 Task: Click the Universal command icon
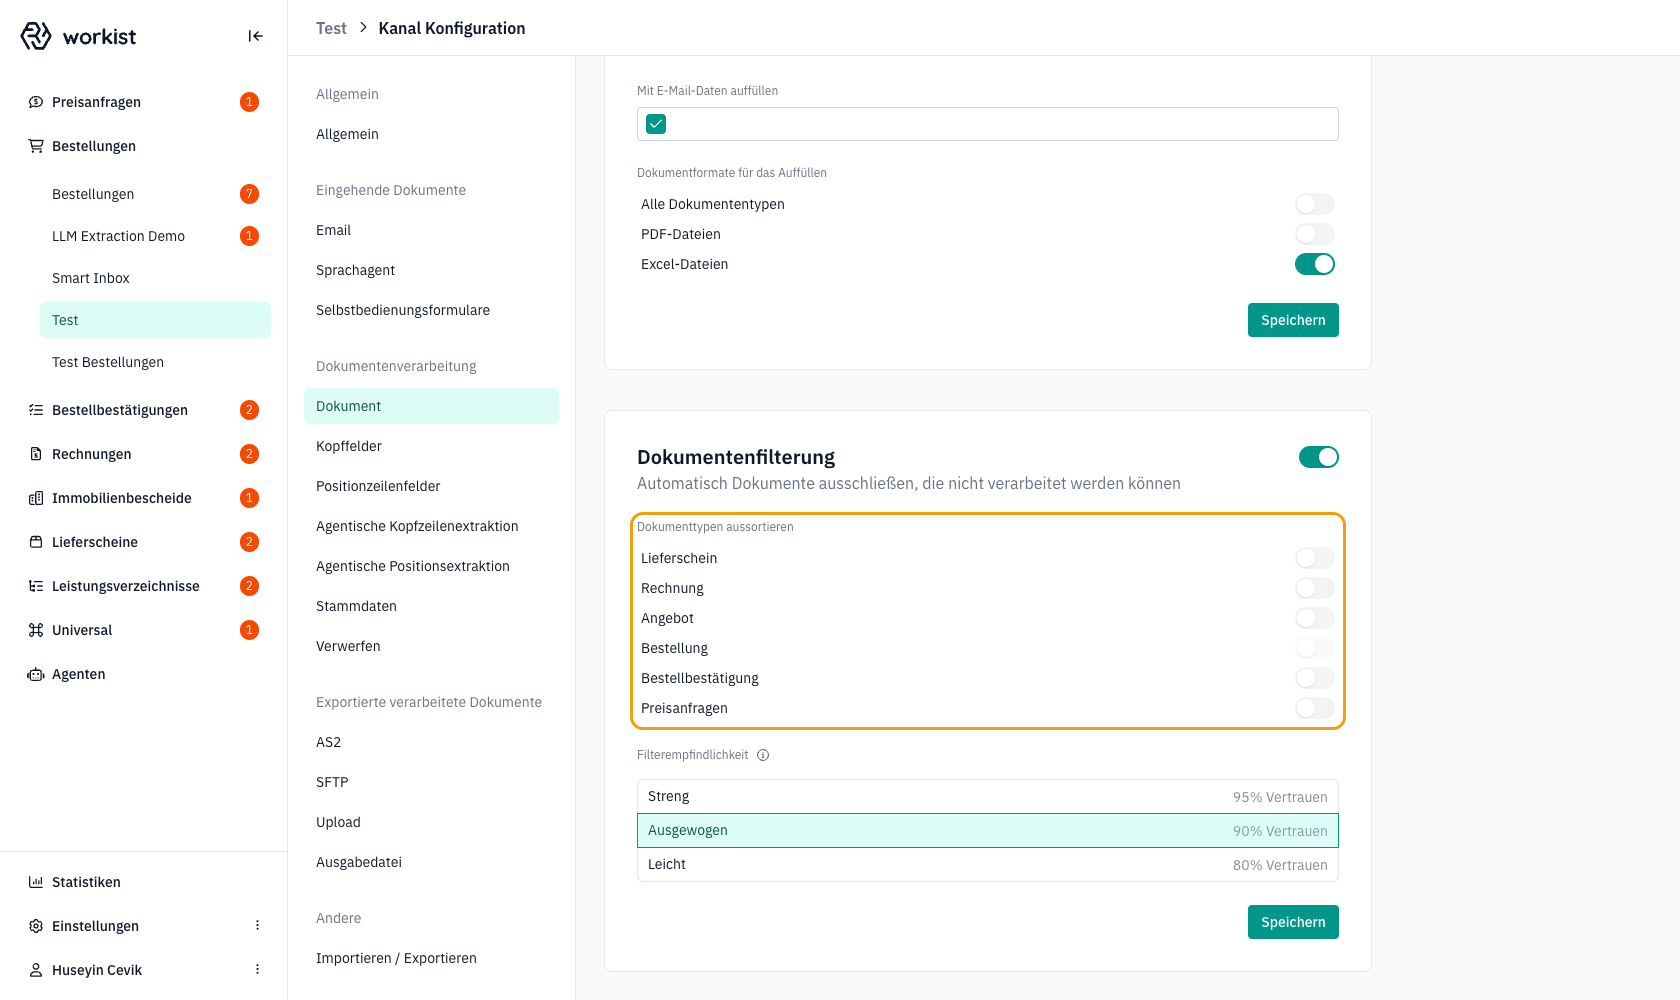36,630
